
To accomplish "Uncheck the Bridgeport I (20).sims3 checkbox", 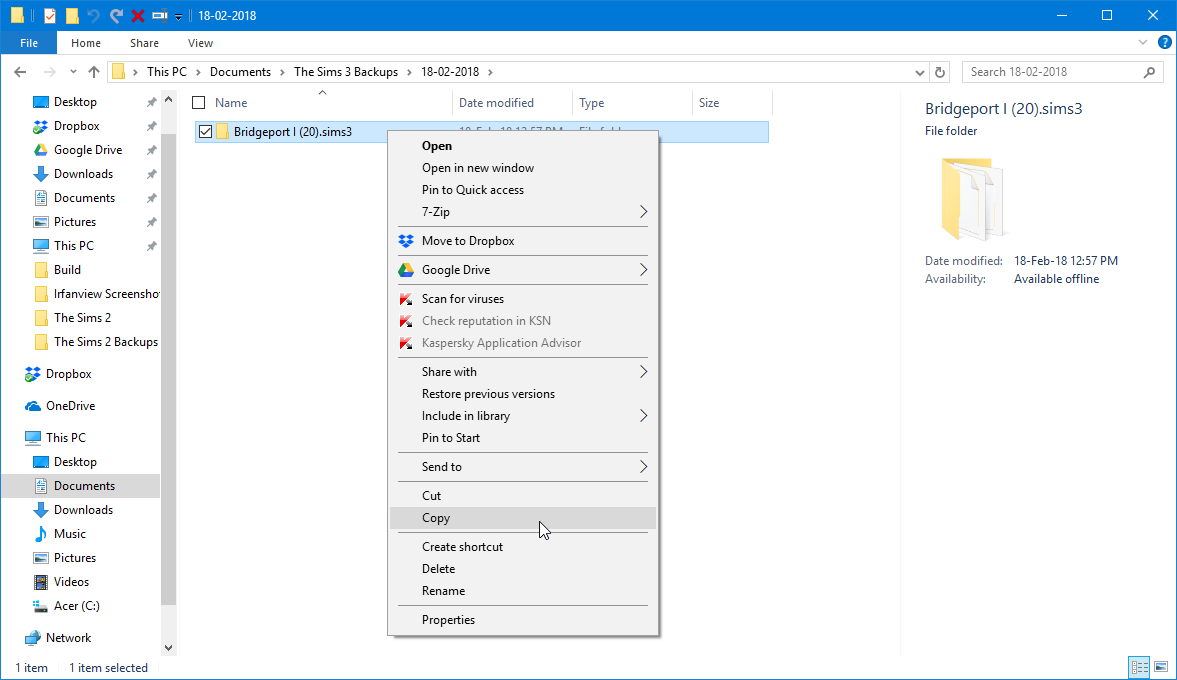I will 206,132.
